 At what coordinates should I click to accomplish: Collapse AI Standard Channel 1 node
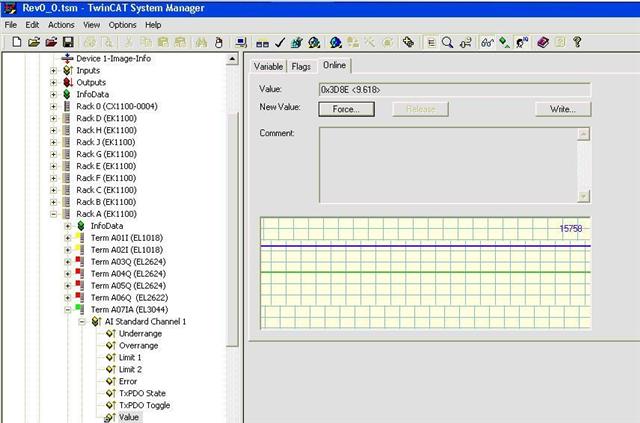(82, 322)
